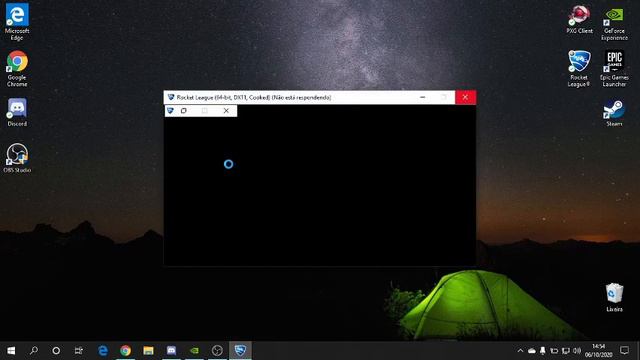Open Task View on taskbar
This screenshot has width=640, height=360.
pyautogui.click(x=79, y=350)
